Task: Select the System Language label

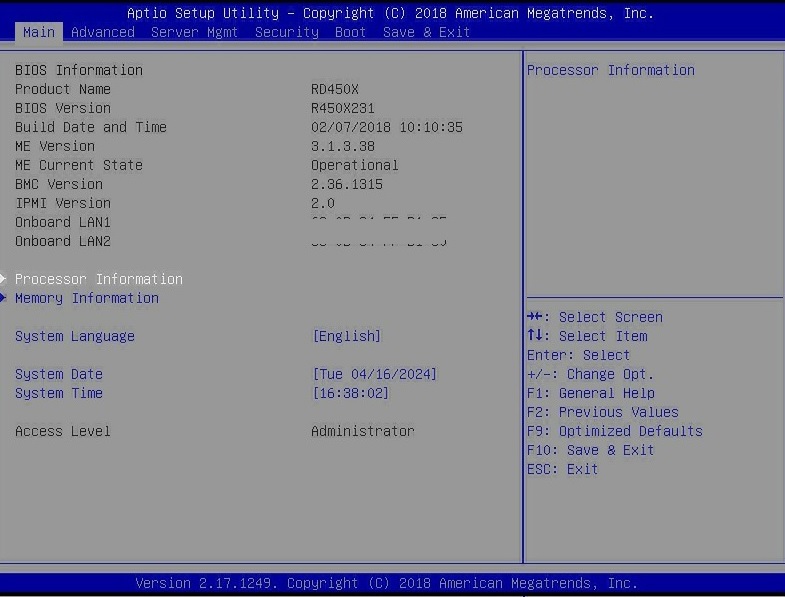Action: pos(75,336)
